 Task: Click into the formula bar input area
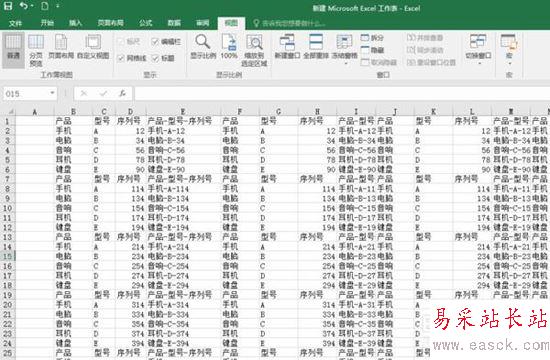342,94
